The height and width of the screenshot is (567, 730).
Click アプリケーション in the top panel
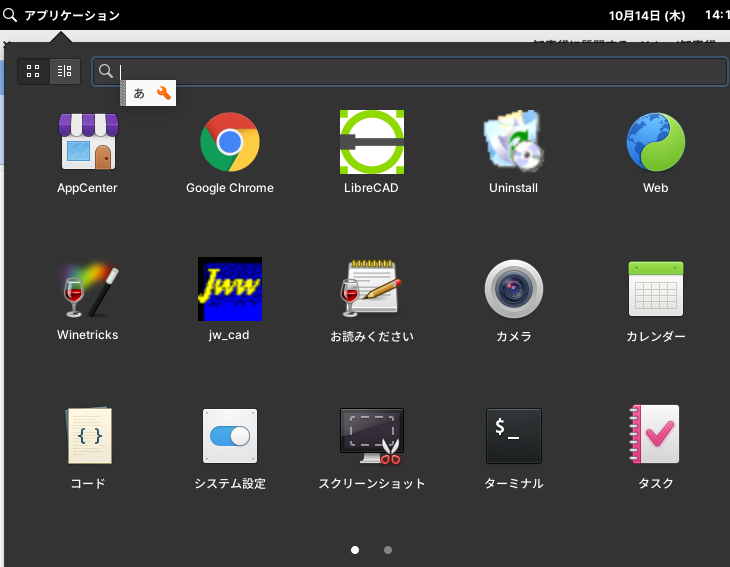click(72, 16)
